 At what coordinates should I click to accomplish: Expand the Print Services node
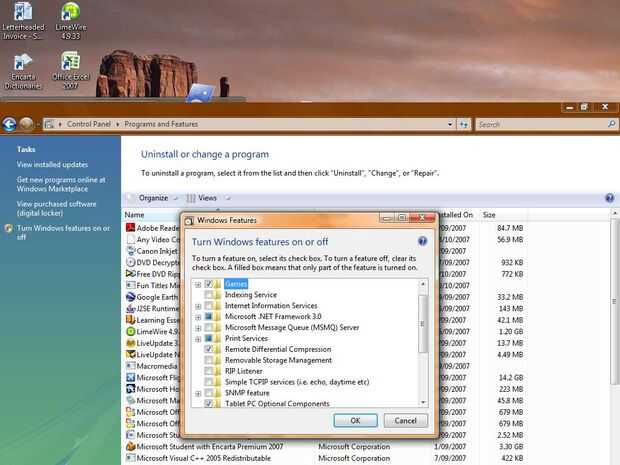(x=198, y=339)
